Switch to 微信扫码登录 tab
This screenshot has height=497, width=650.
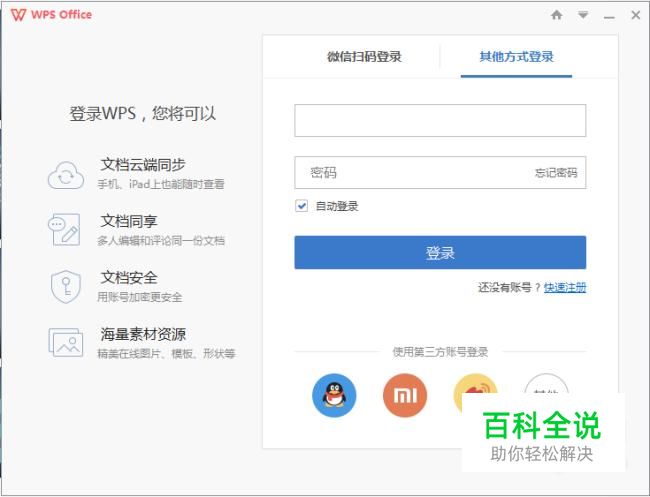click(364, 57)
